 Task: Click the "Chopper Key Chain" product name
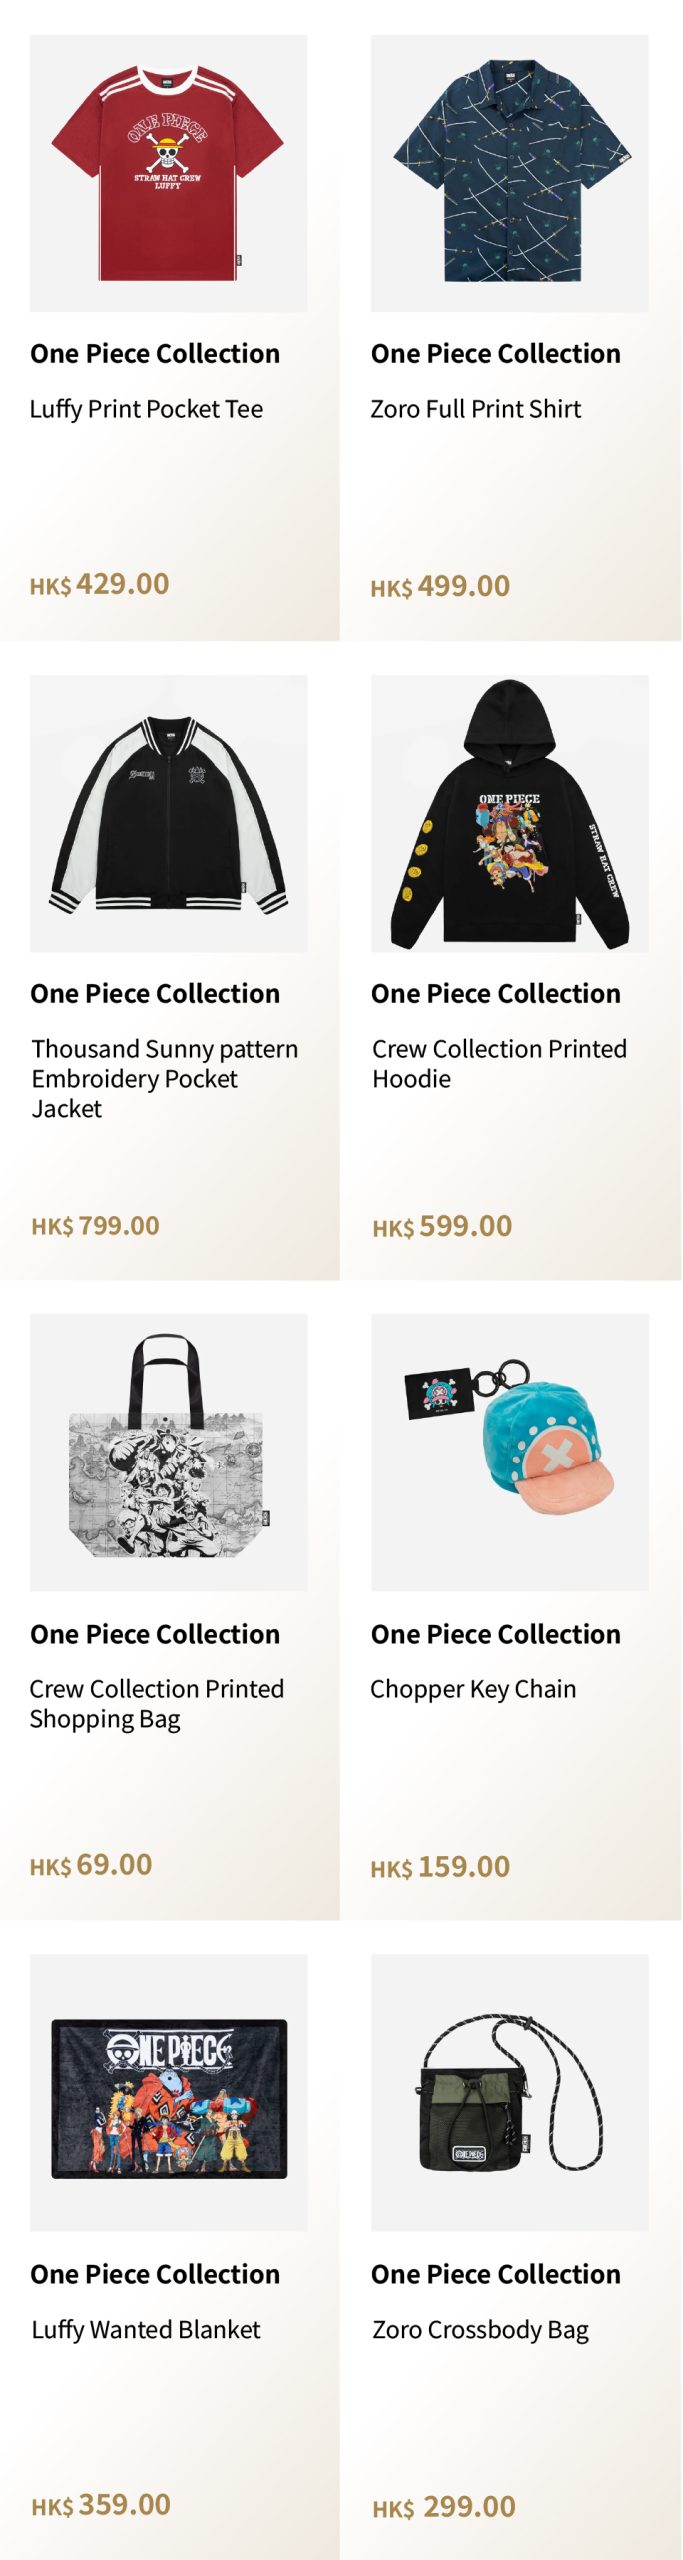[x=473, y=1689]
